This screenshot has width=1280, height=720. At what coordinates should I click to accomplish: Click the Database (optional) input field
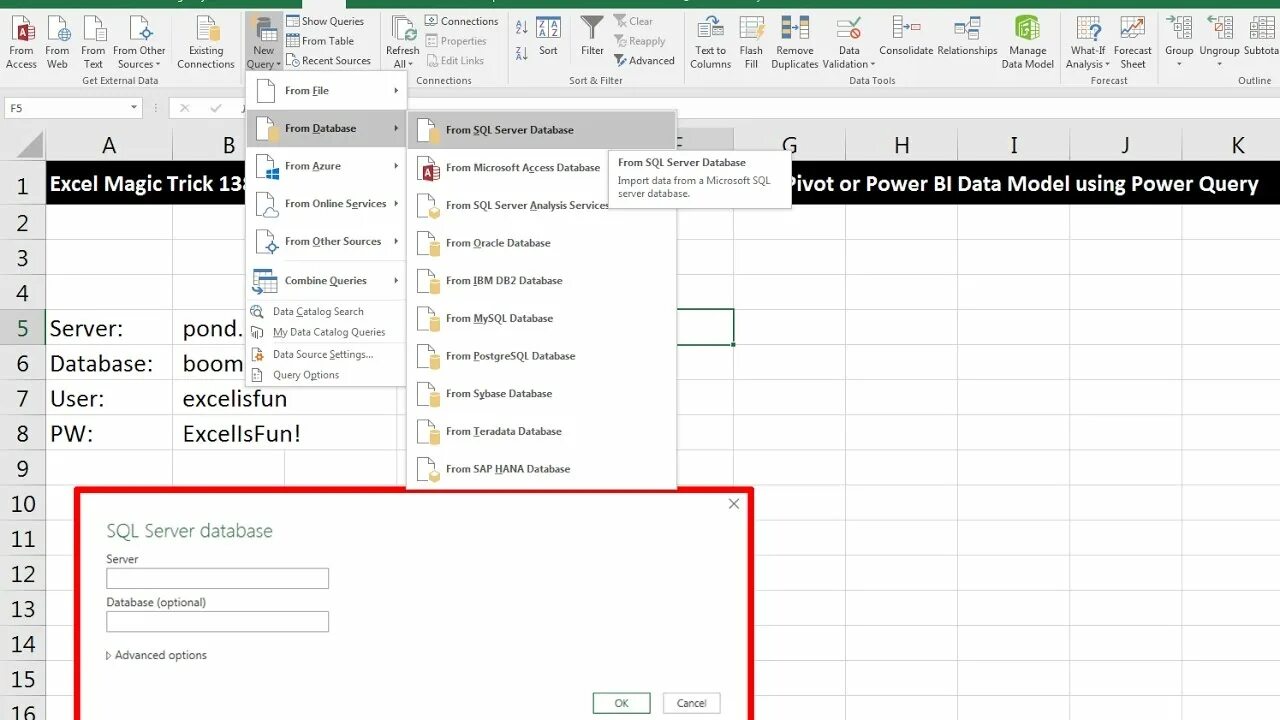[217, 621]
